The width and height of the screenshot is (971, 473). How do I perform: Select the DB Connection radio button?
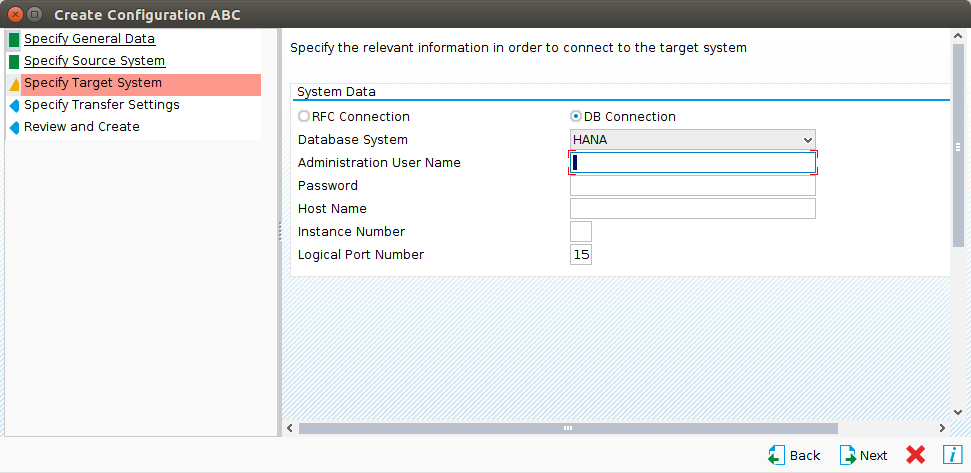click(576, 117)
